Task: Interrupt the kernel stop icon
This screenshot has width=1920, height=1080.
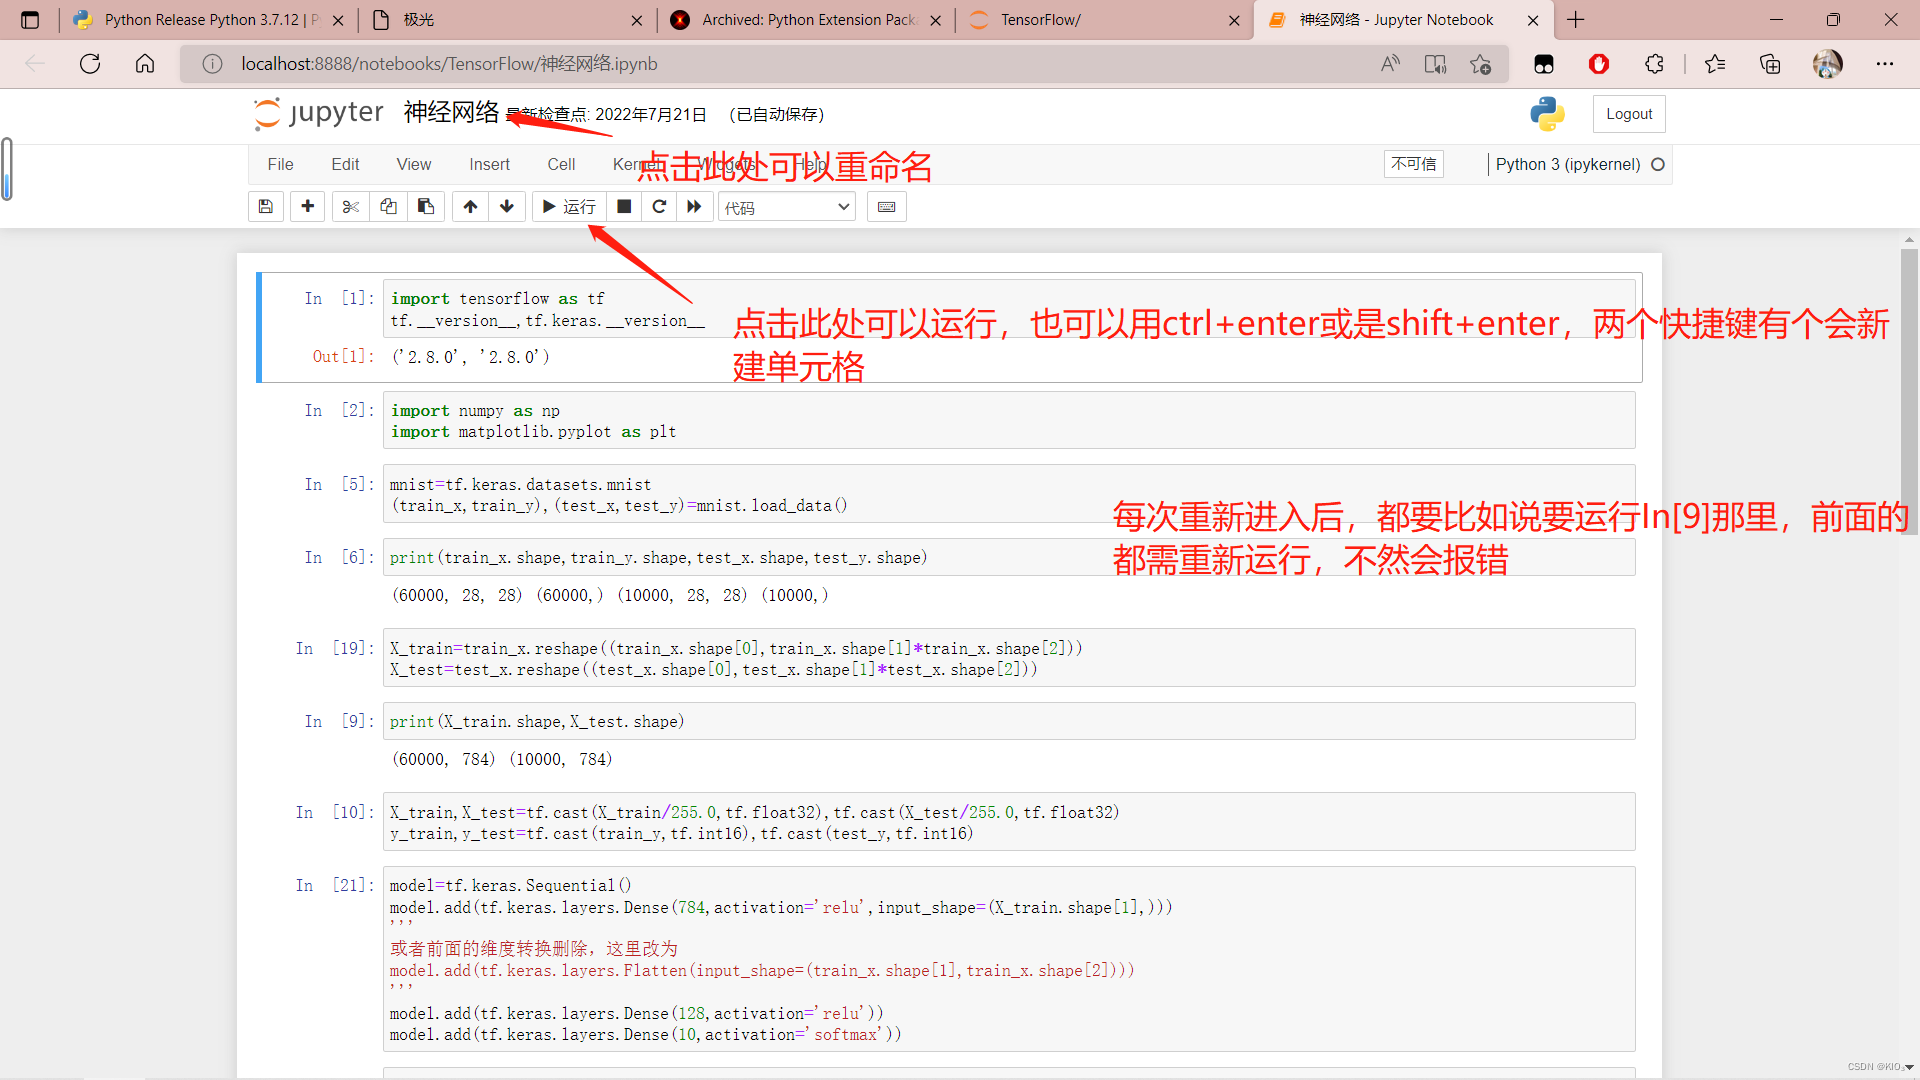Action: pyautogui.click(x=624, y=207)
